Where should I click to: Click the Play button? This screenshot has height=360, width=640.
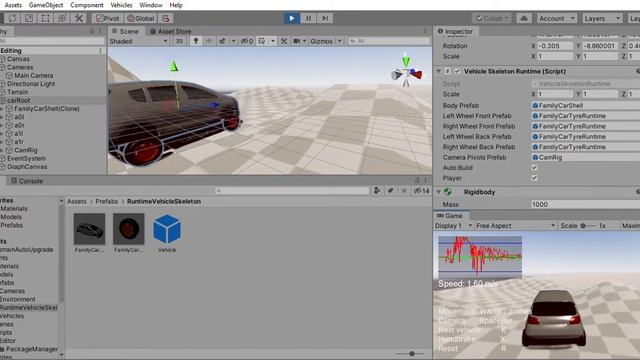click(291, 18)
